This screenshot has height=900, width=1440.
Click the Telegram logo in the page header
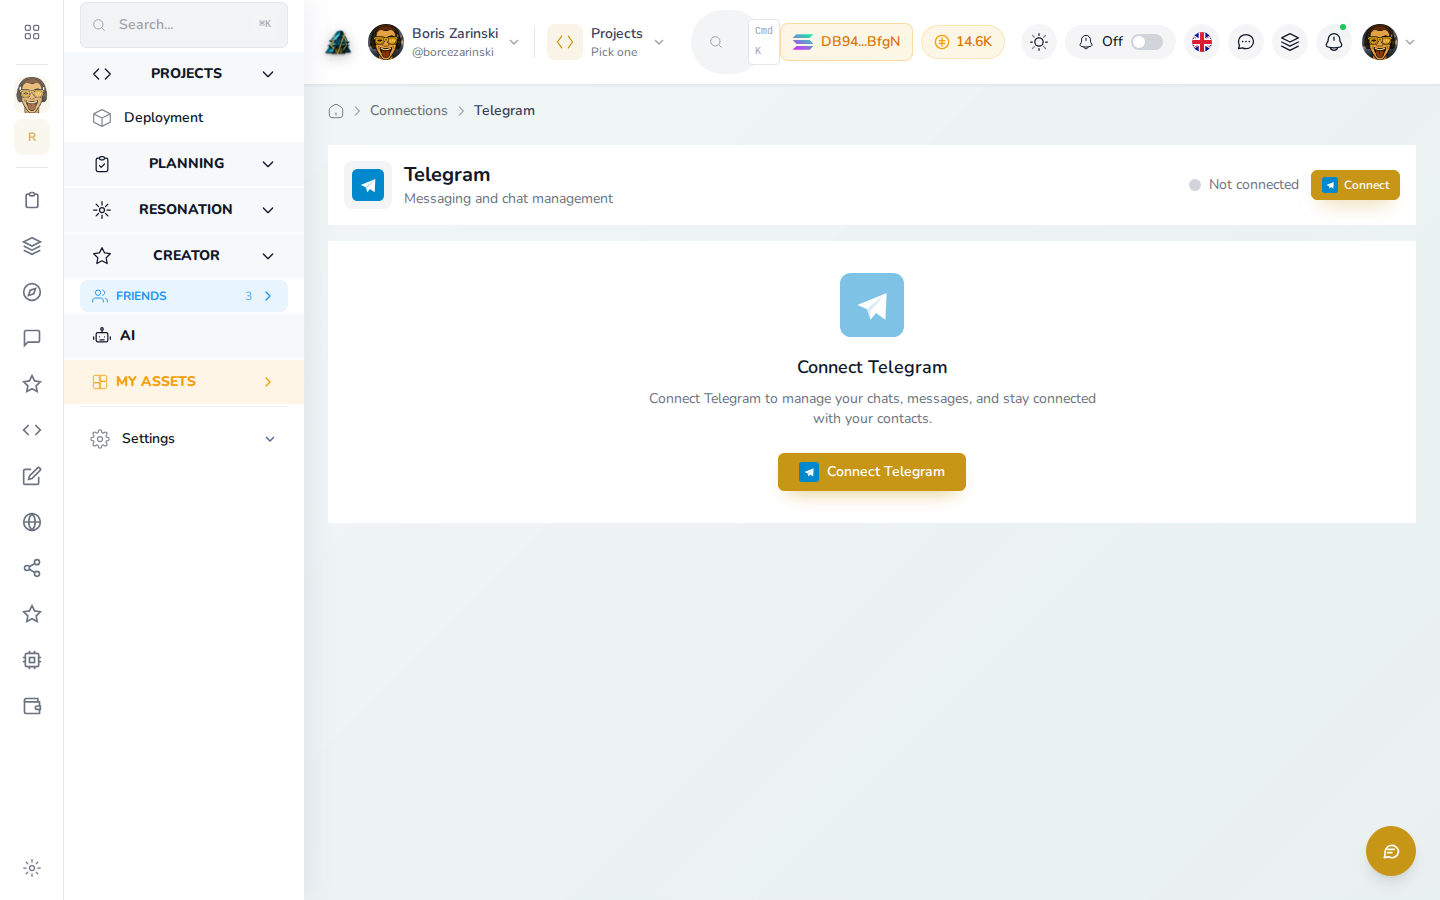368,185
